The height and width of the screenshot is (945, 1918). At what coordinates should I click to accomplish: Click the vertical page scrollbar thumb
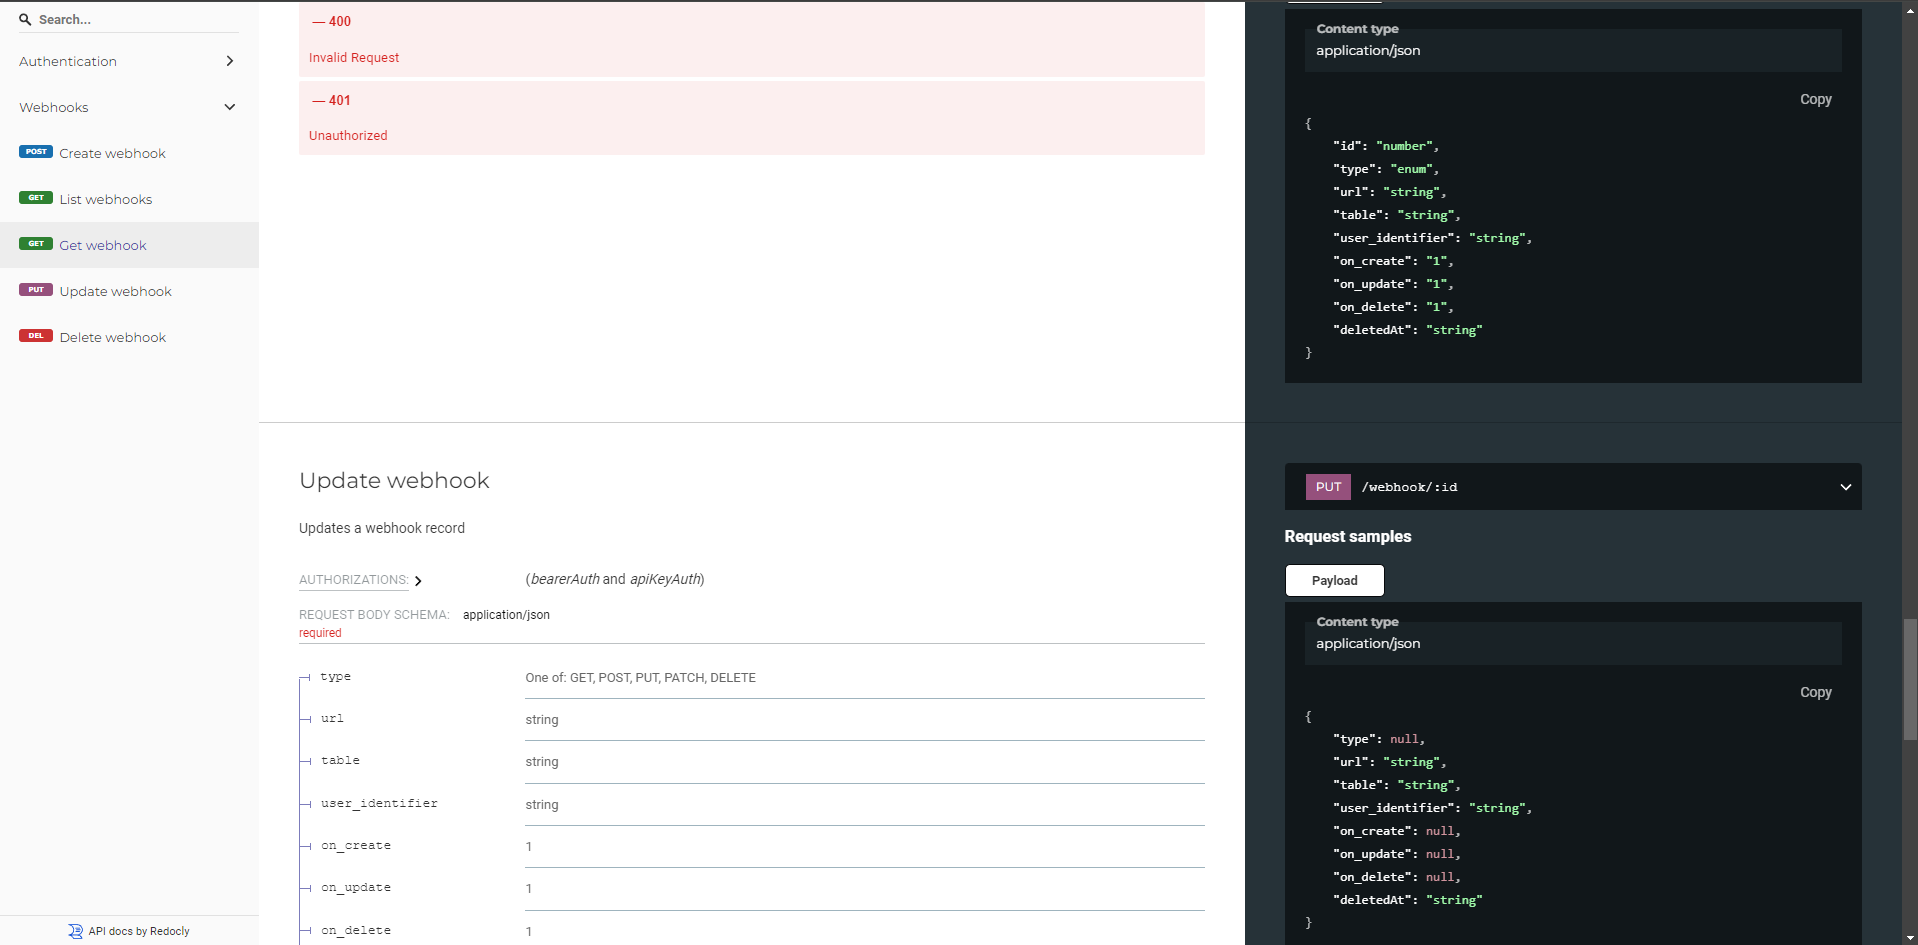(x=1910, y=679)
